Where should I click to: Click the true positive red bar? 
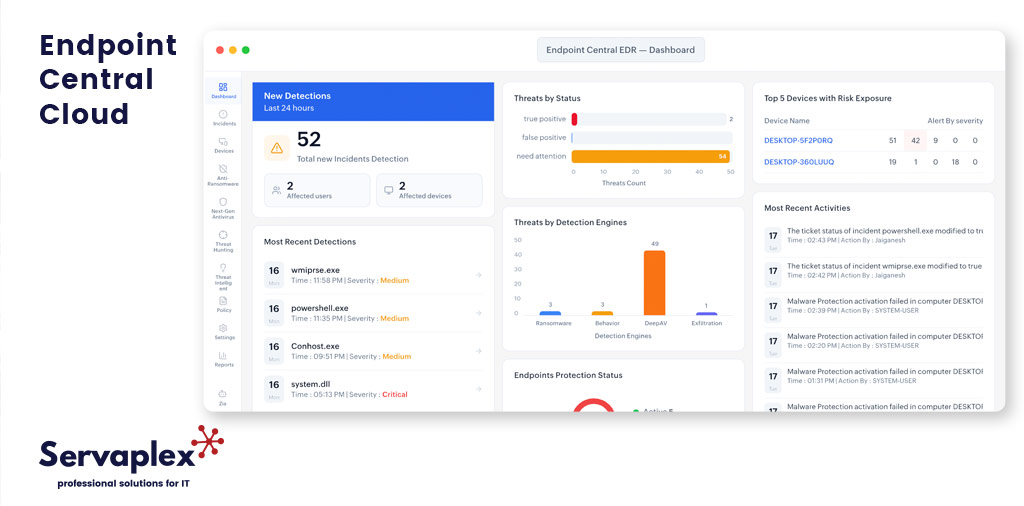(574, 119)
